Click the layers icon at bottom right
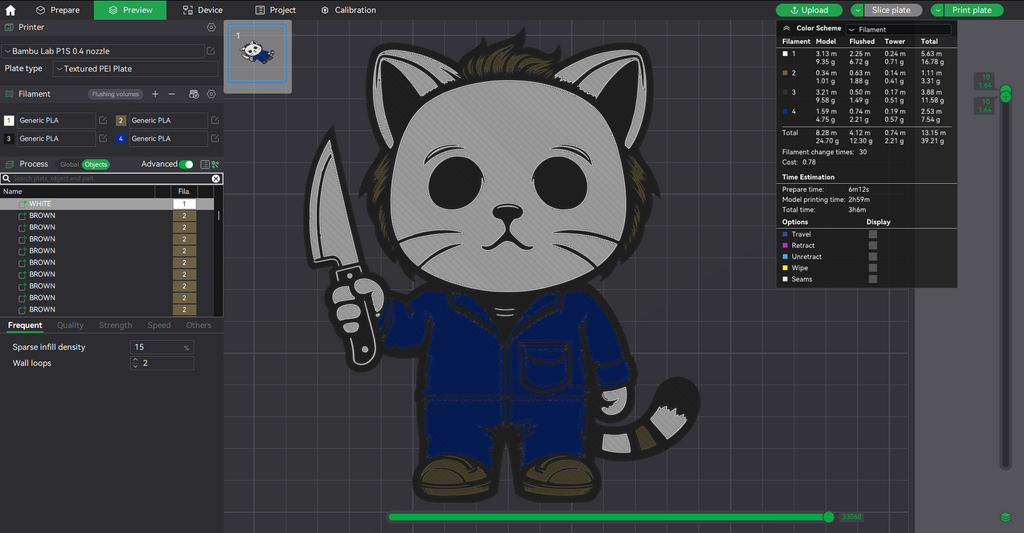The height and width of the screenshot is (533, 1024). click(1006, 517)
